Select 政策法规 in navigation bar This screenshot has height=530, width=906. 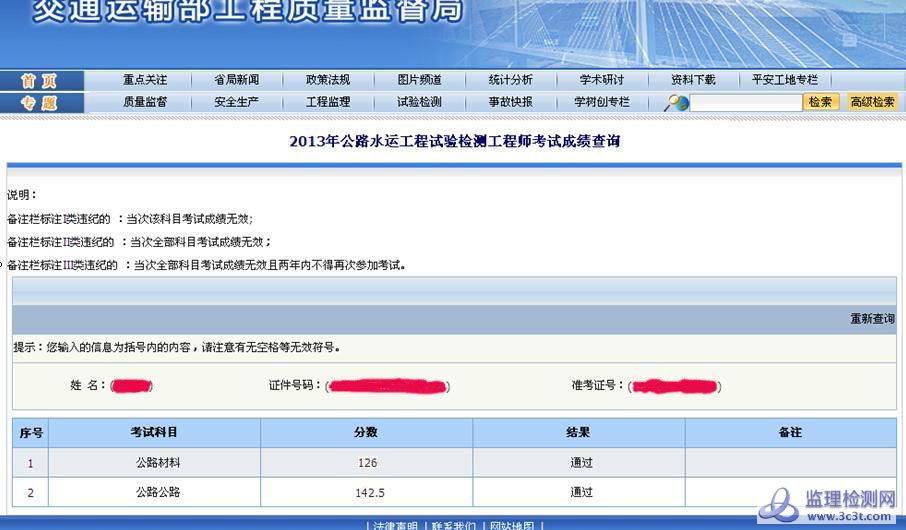click(x=328, y=80)
